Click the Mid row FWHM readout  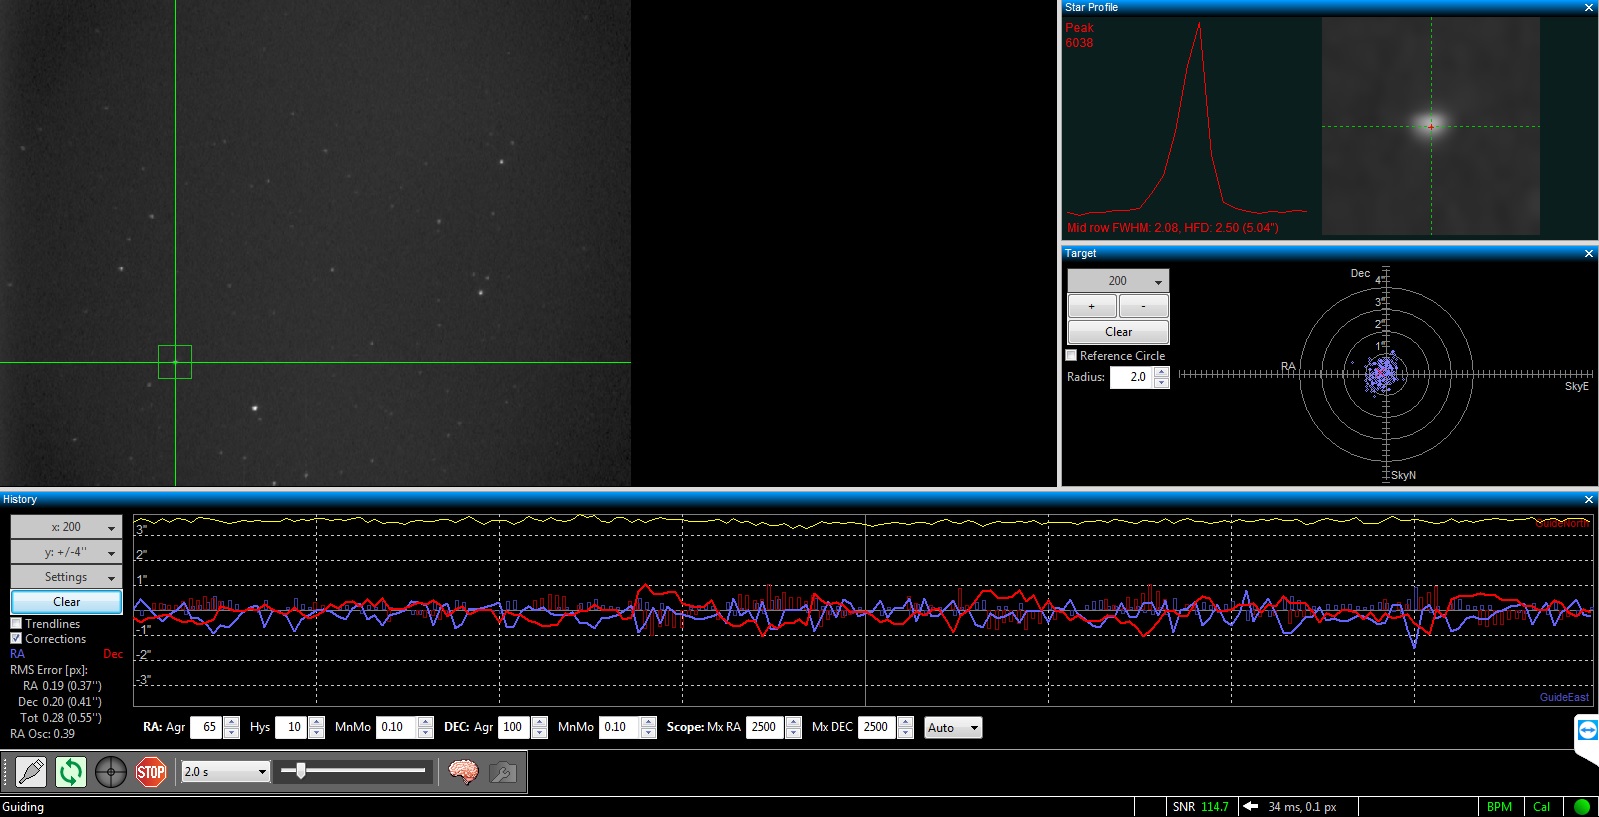tap(1172, 228)
